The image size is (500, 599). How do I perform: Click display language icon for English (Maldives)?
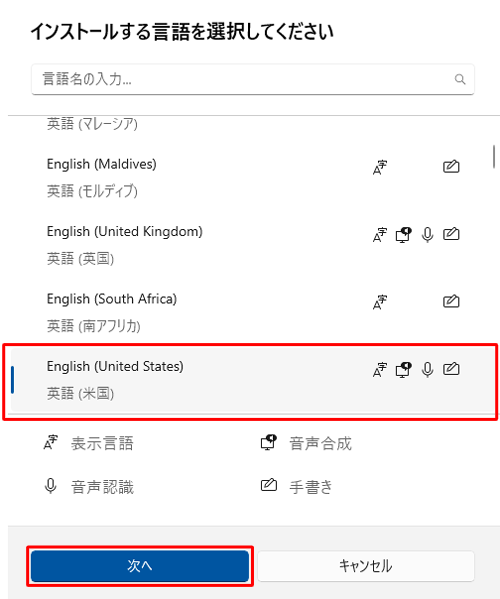[x=380, y=167]
